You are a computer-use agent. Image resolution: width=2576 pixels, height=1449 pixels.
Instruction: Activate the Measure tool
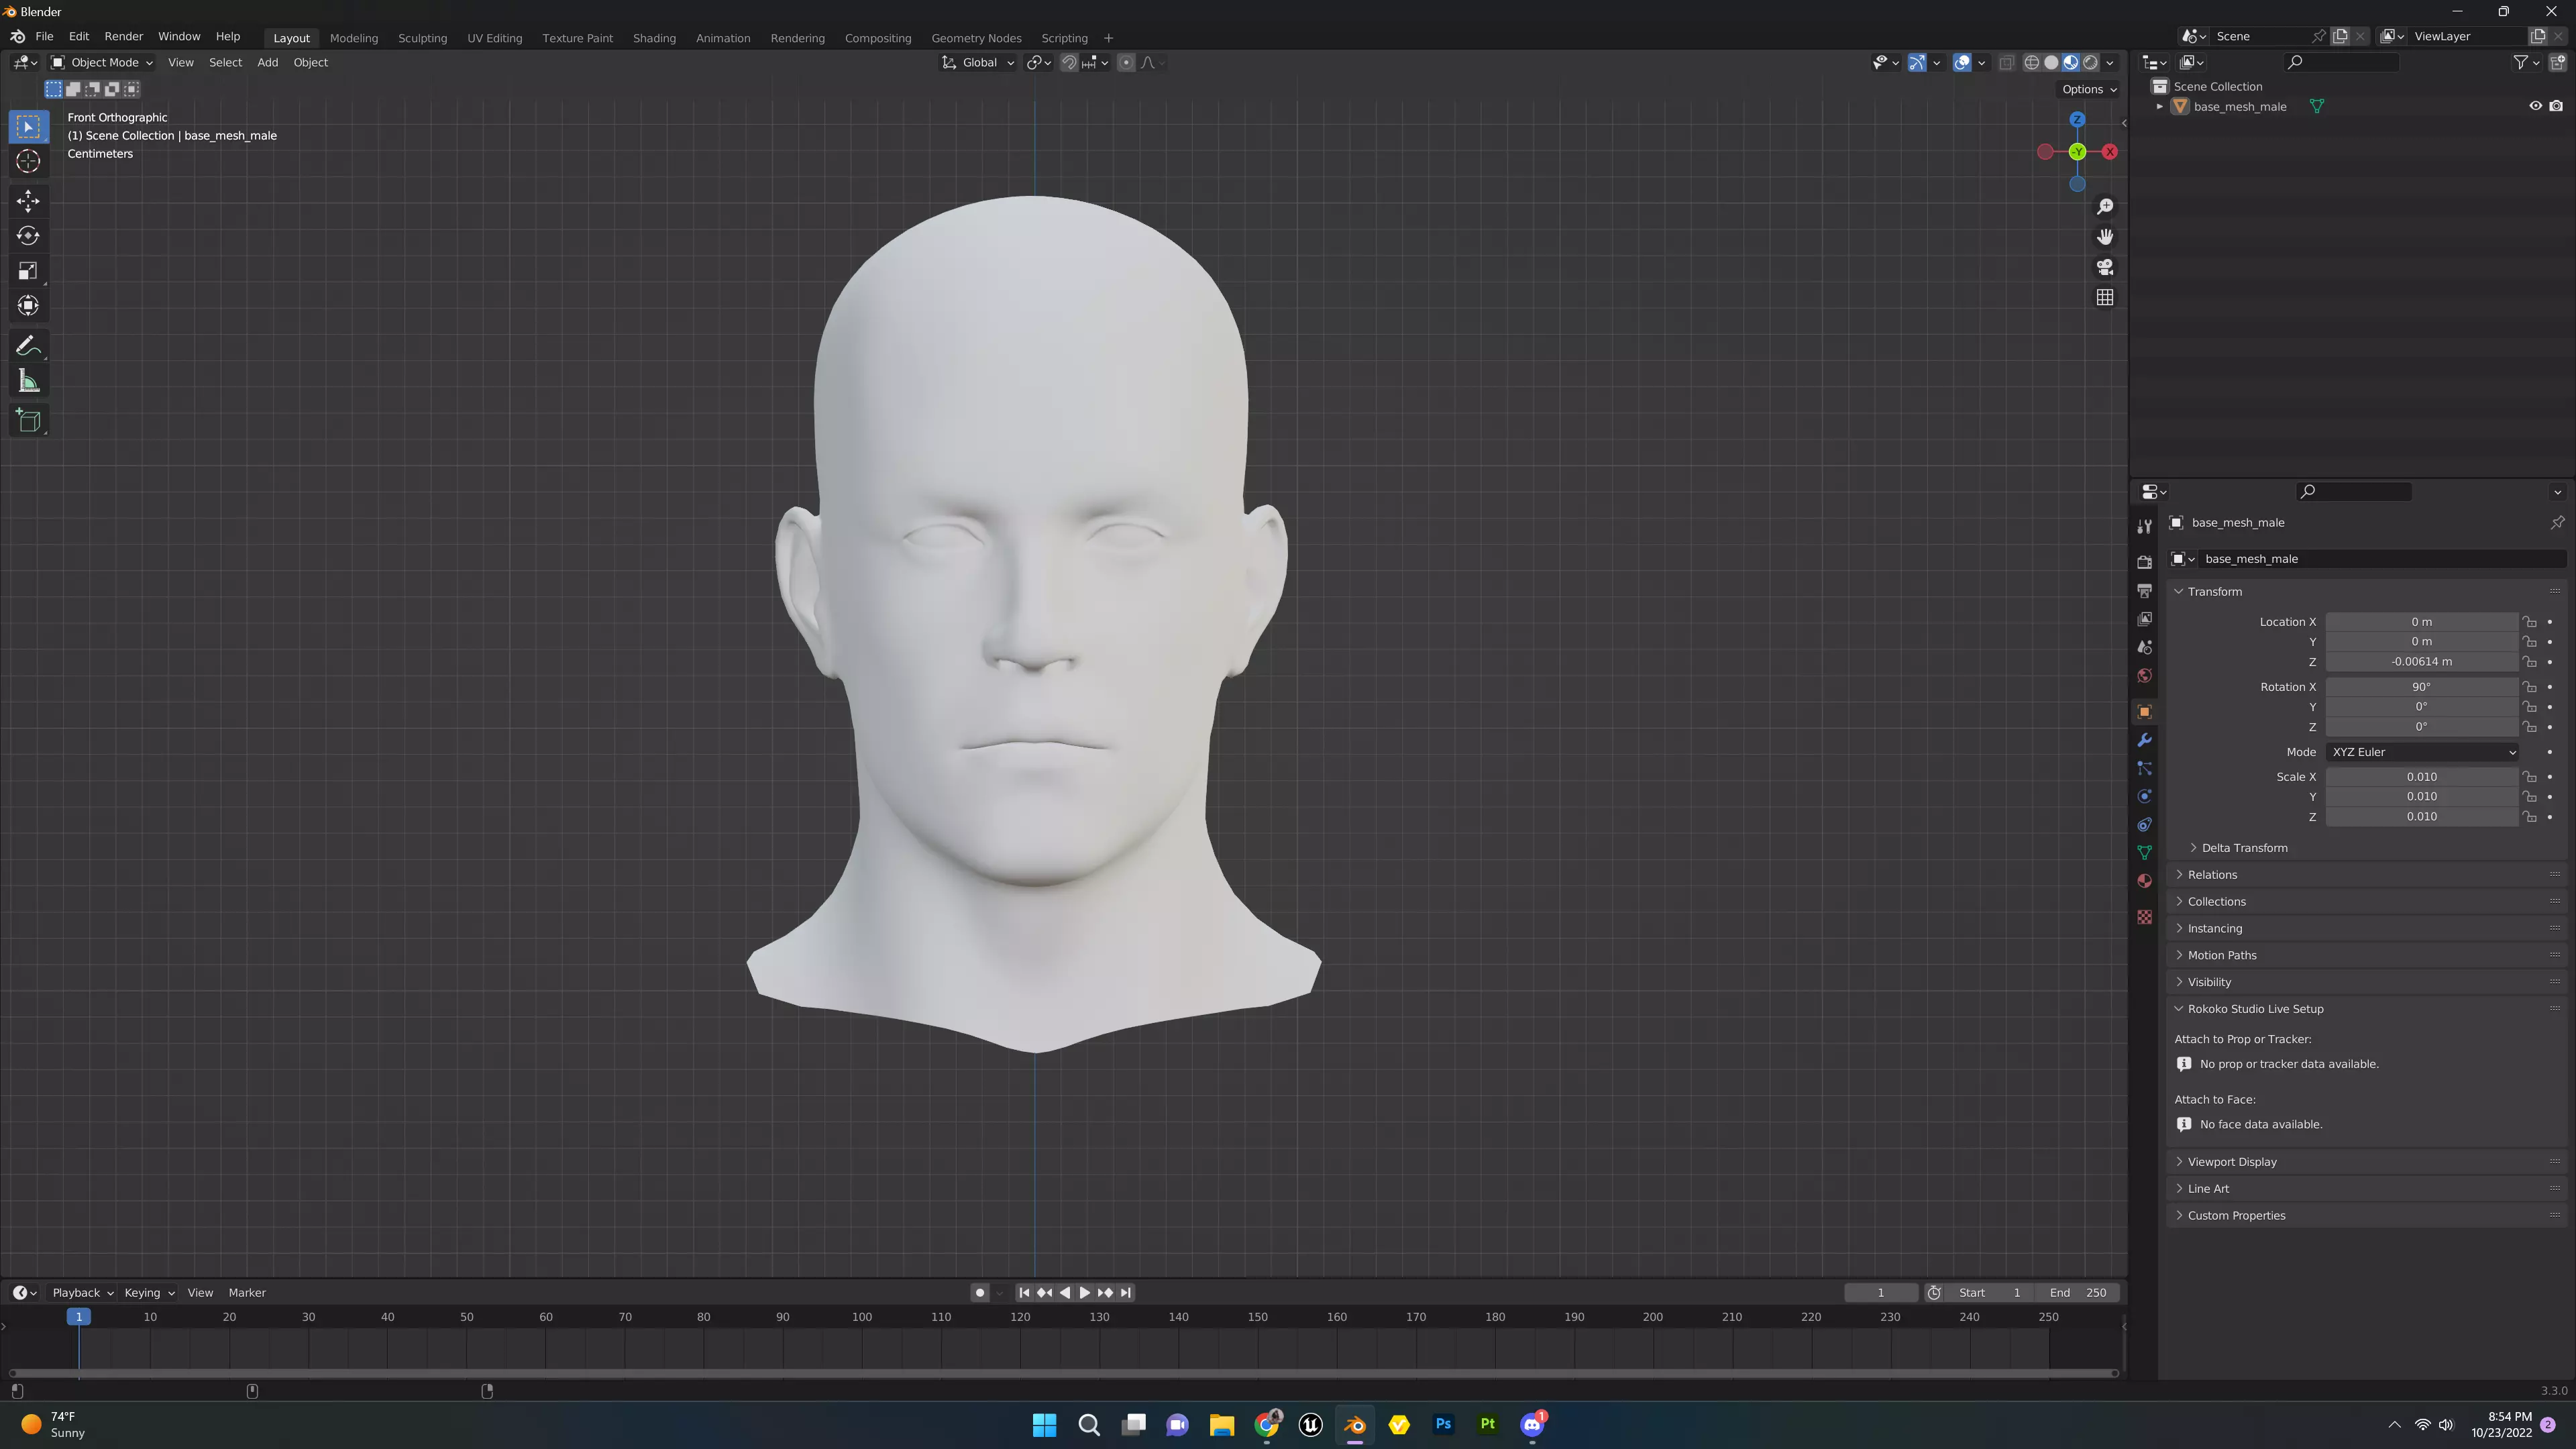[28, 382]
